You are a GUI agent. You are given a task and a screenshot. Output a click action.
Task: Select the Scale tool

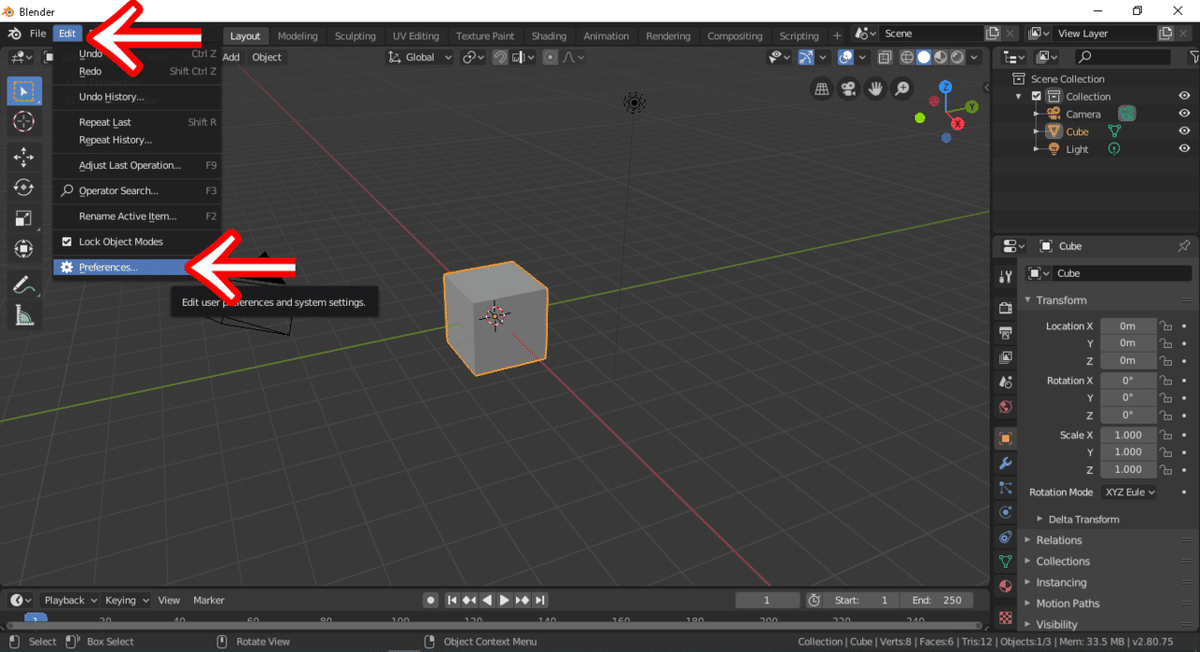click(24, 218)
